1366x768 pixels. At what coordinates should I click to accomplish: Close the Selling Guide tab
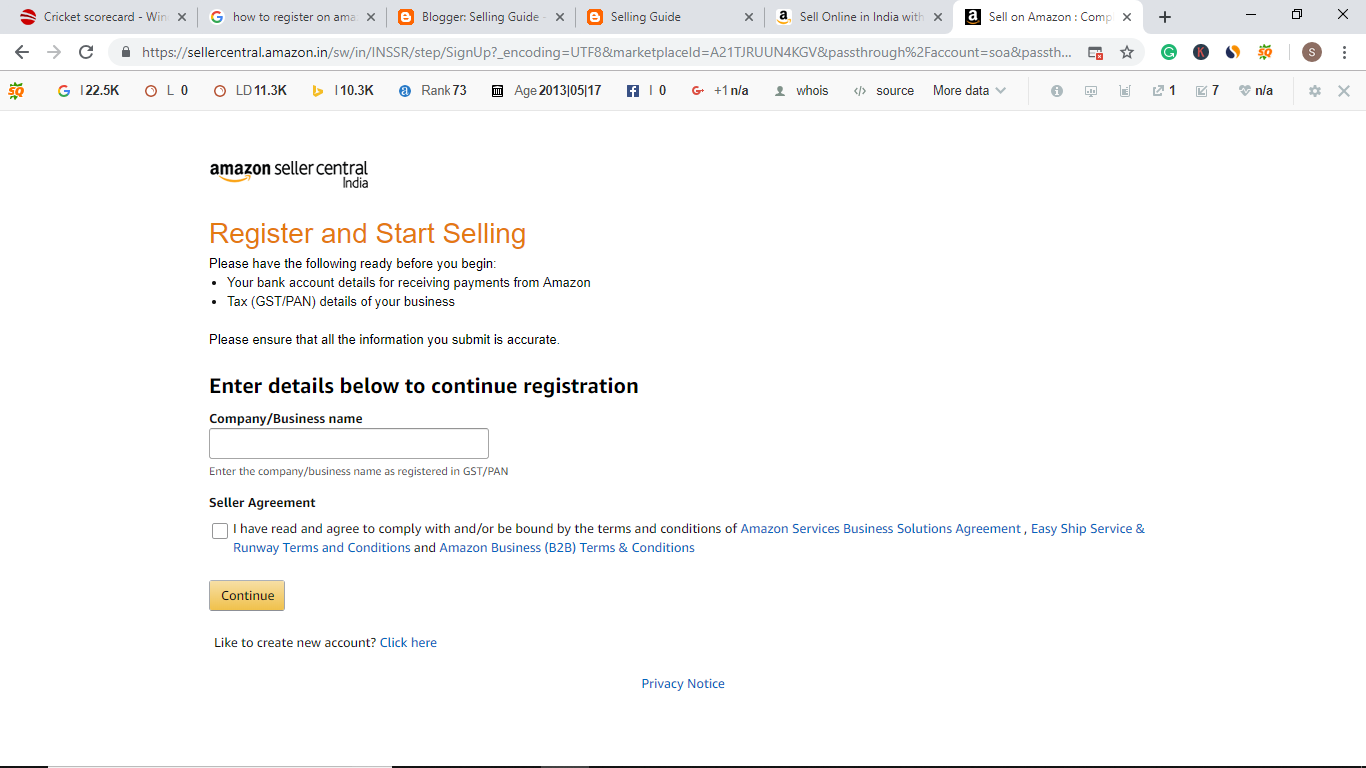(x=748, y=17)
